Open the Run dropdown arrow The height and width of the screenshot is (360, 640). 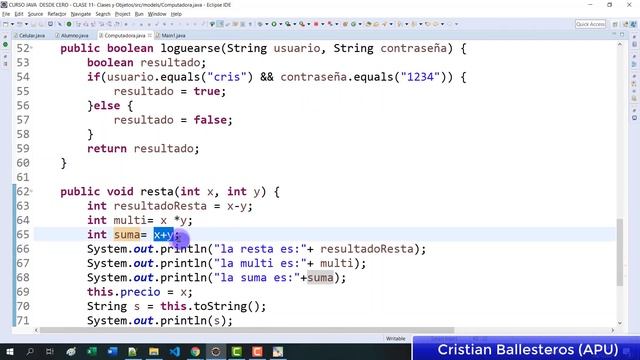280,24
